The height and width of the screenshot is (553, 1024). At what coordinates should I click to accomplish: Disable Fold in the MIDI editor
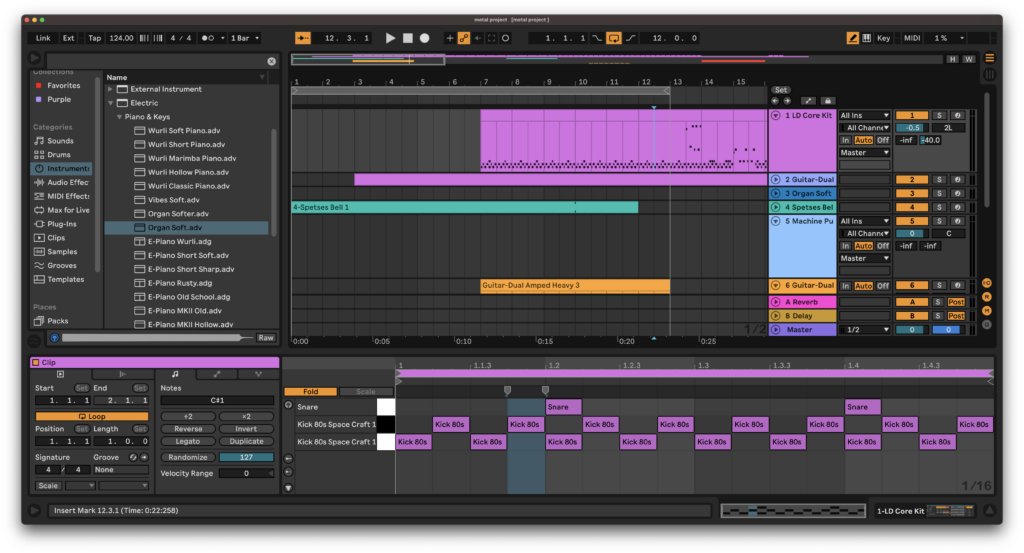pos(311,392)
